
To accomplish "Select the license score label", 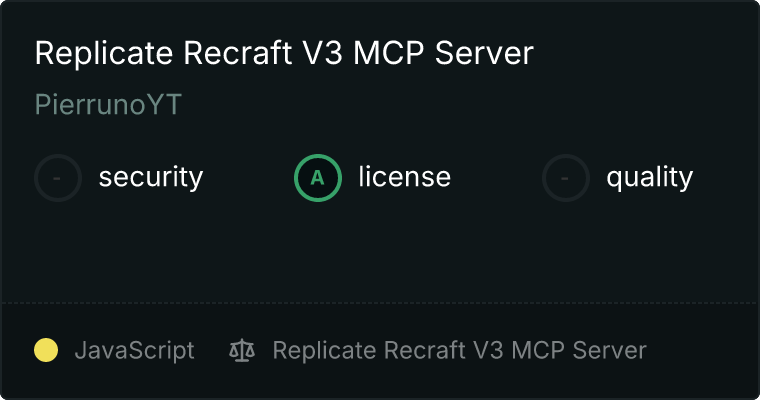I will tap(404, 176).
